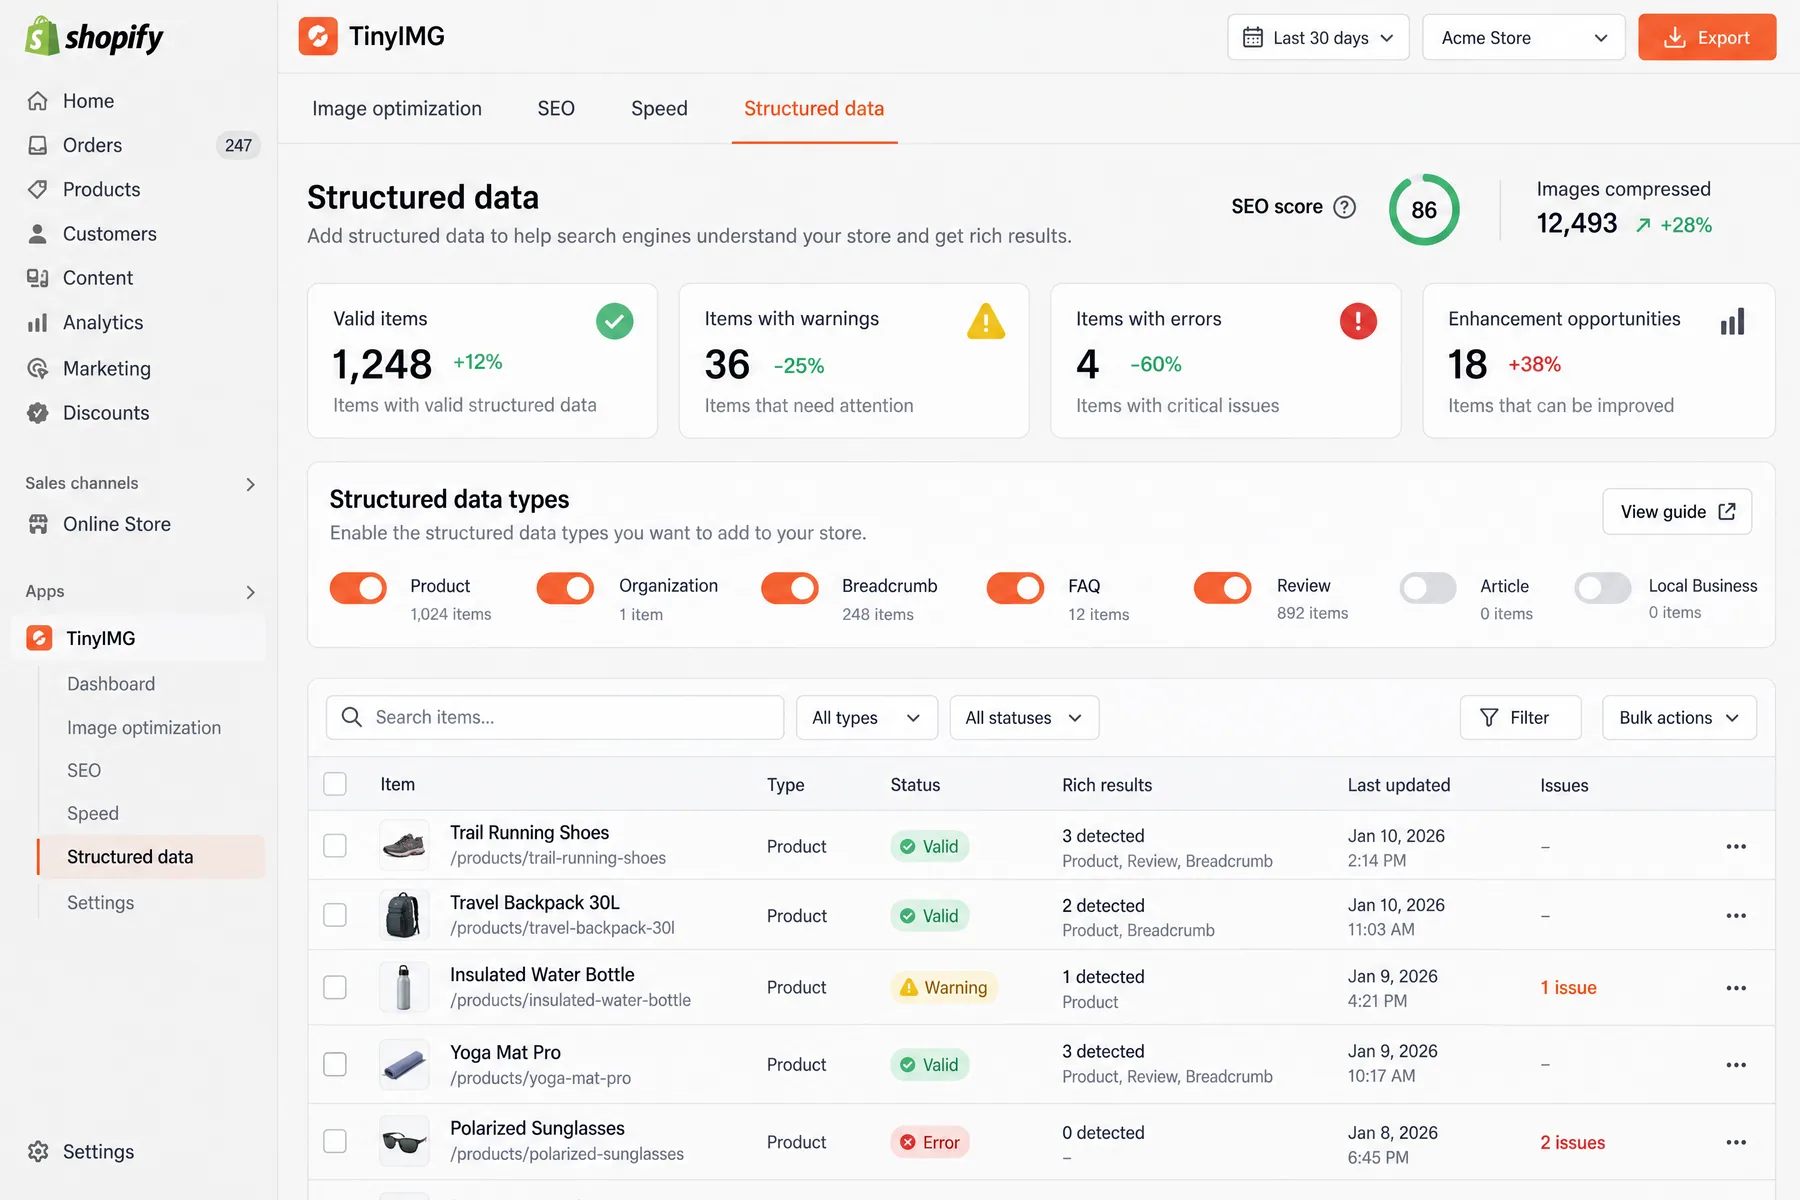This screenshot has width=1800, height=1200.
Task: Expand the Apps section chevron
Action: pos(250,592)
